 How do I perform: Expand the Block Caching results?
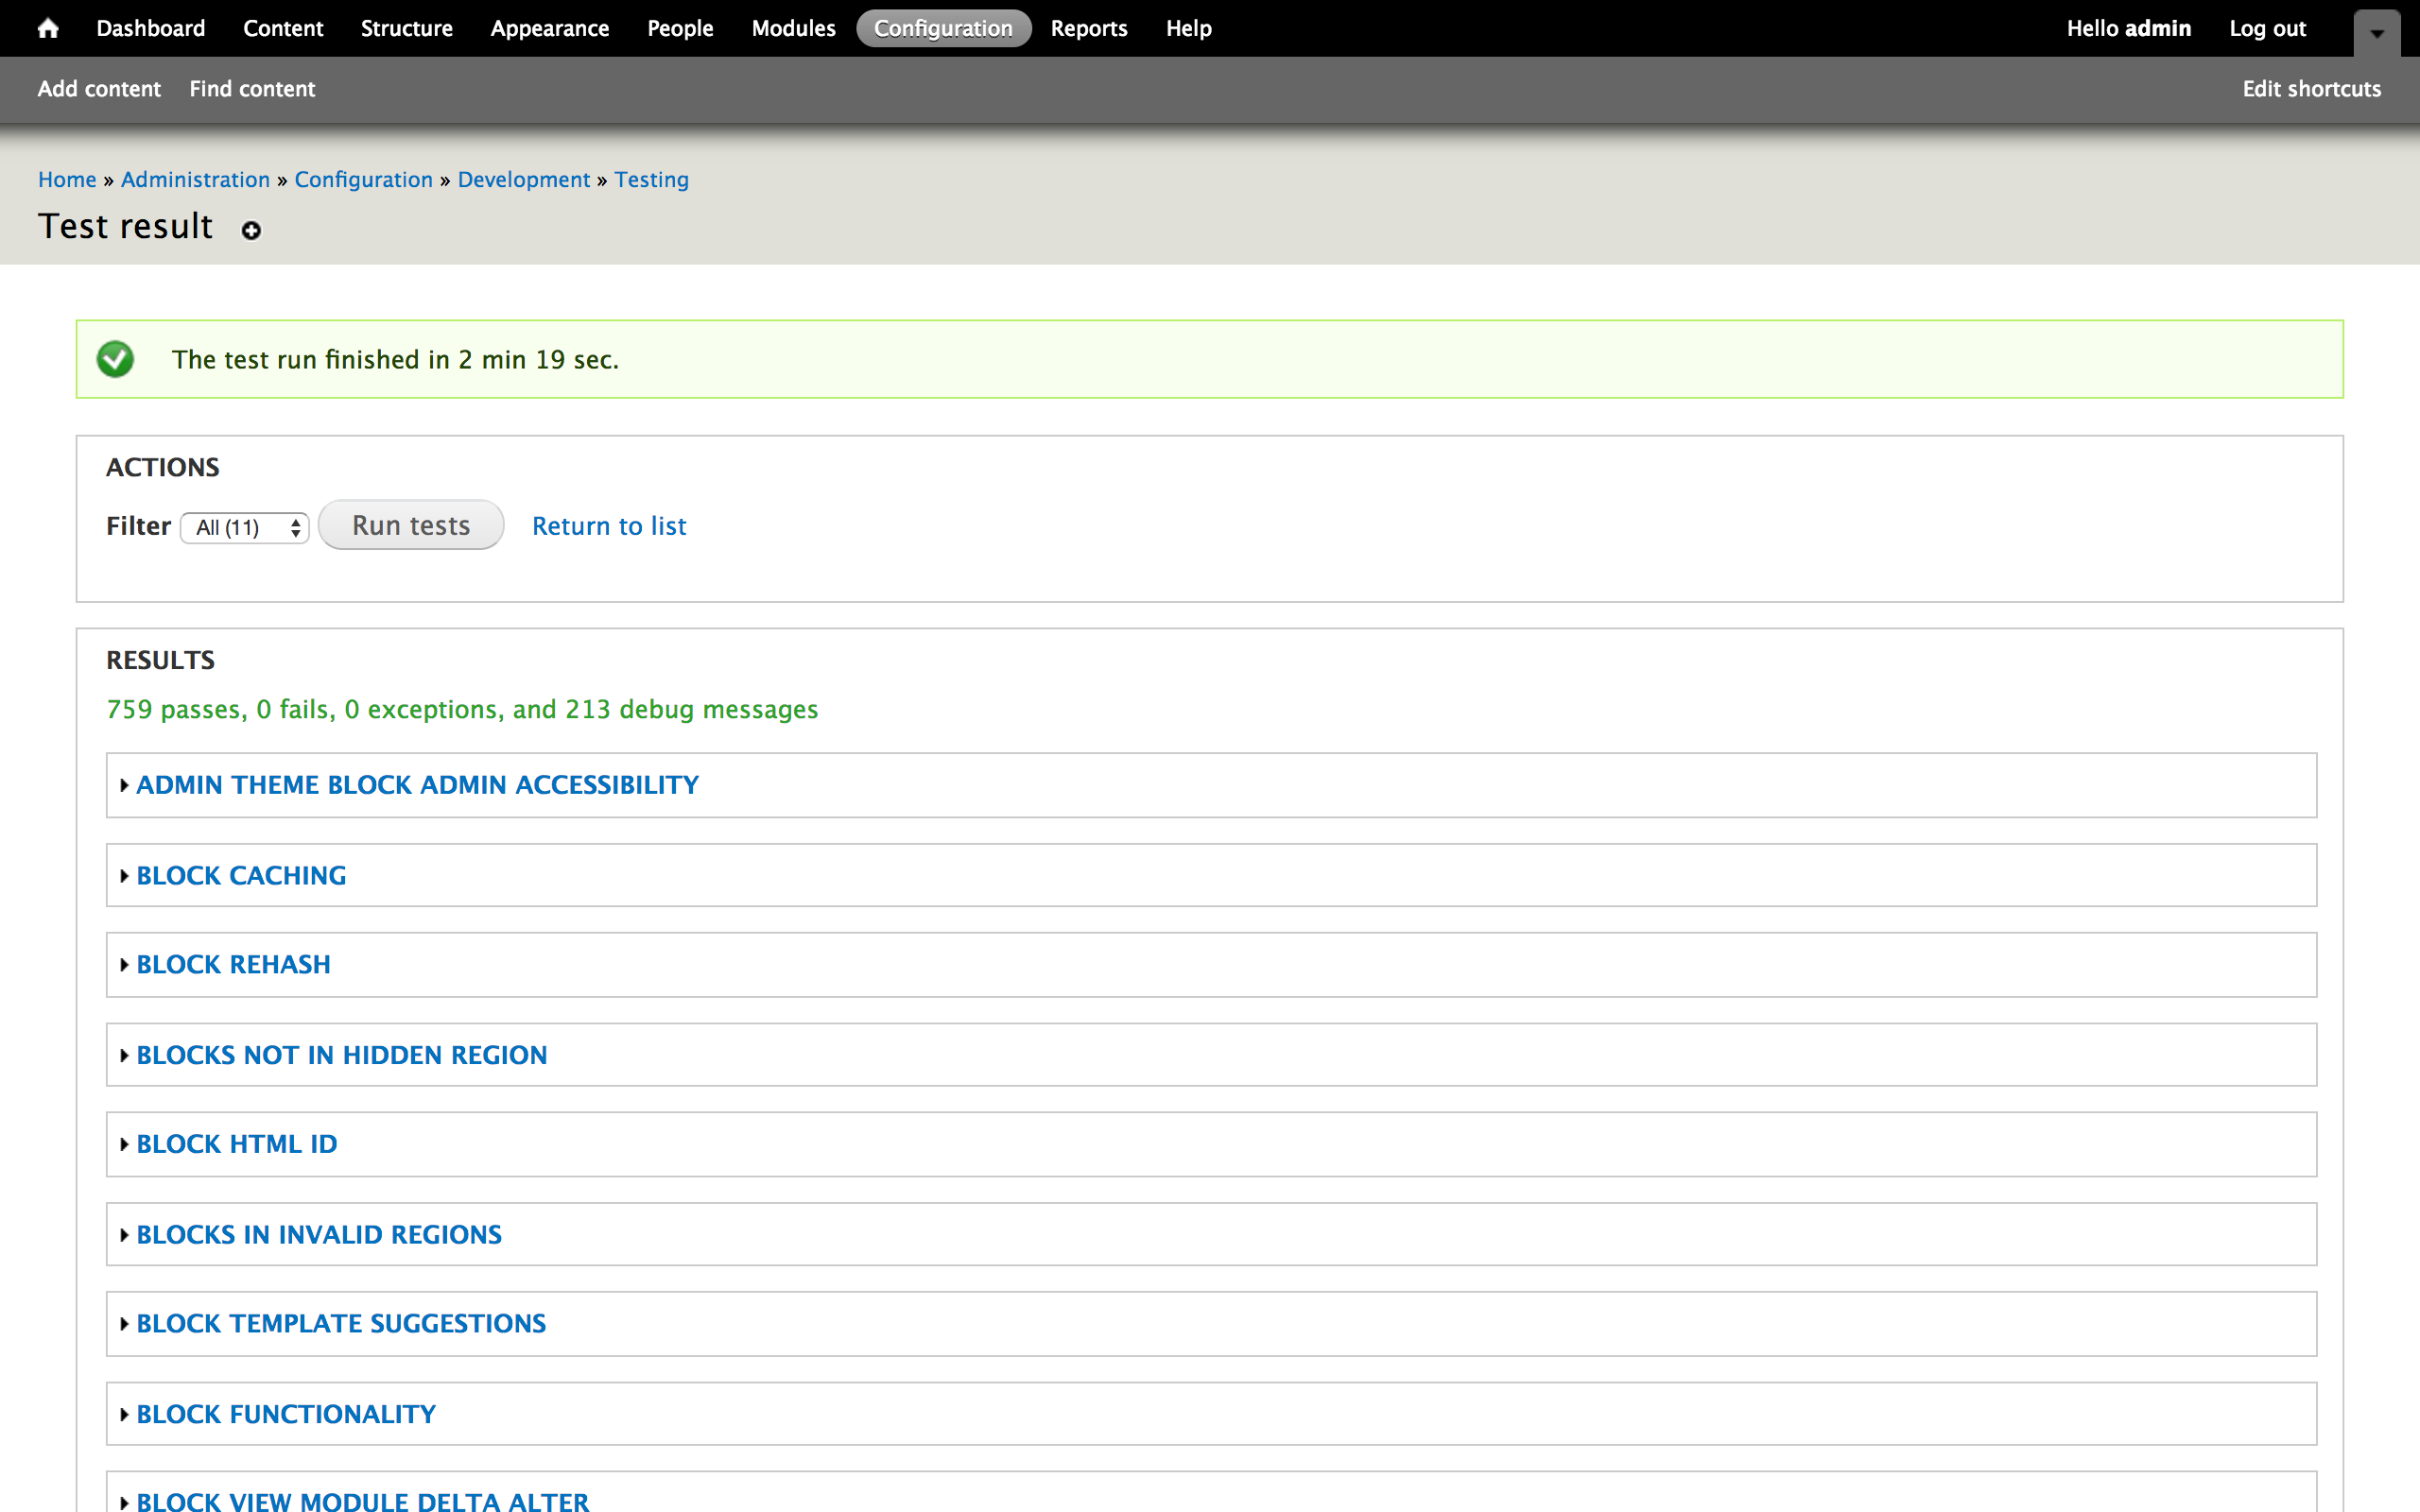pos(241,875)
